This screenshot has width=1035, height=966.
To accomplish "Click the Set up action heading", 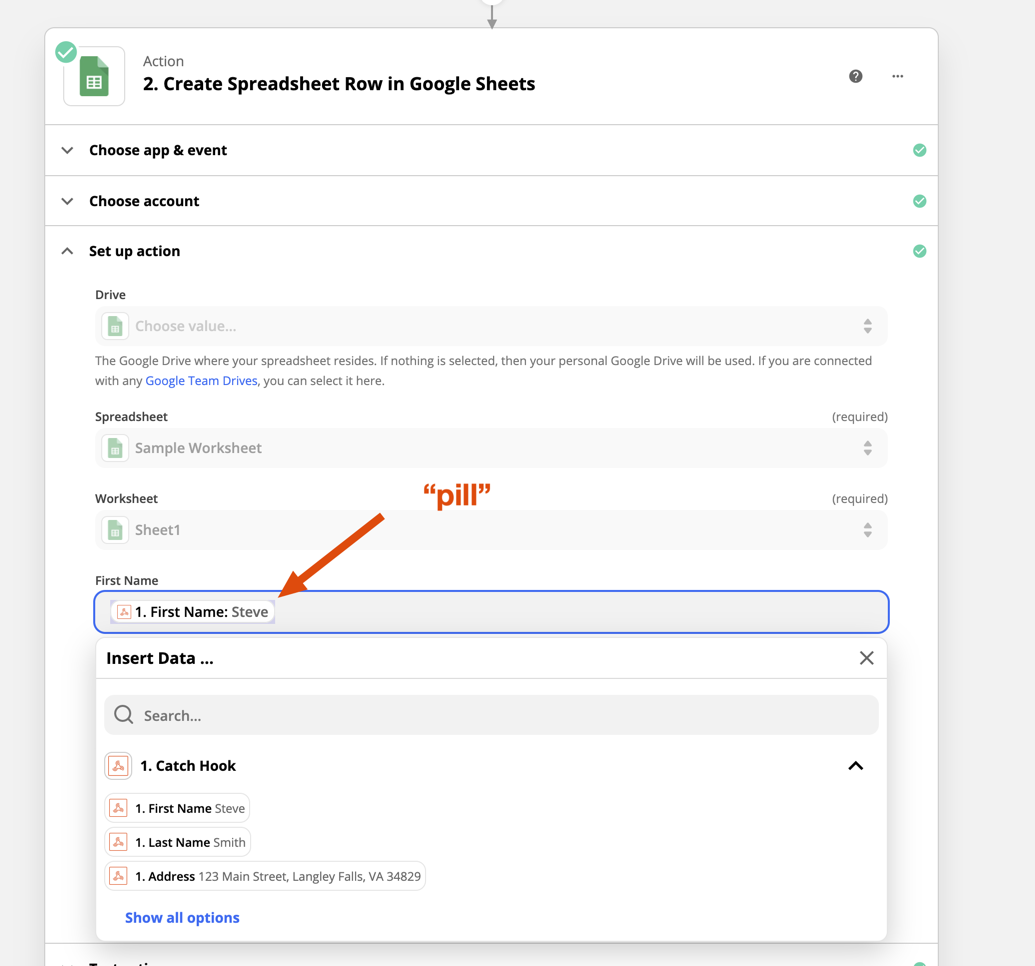I will 135,251.
